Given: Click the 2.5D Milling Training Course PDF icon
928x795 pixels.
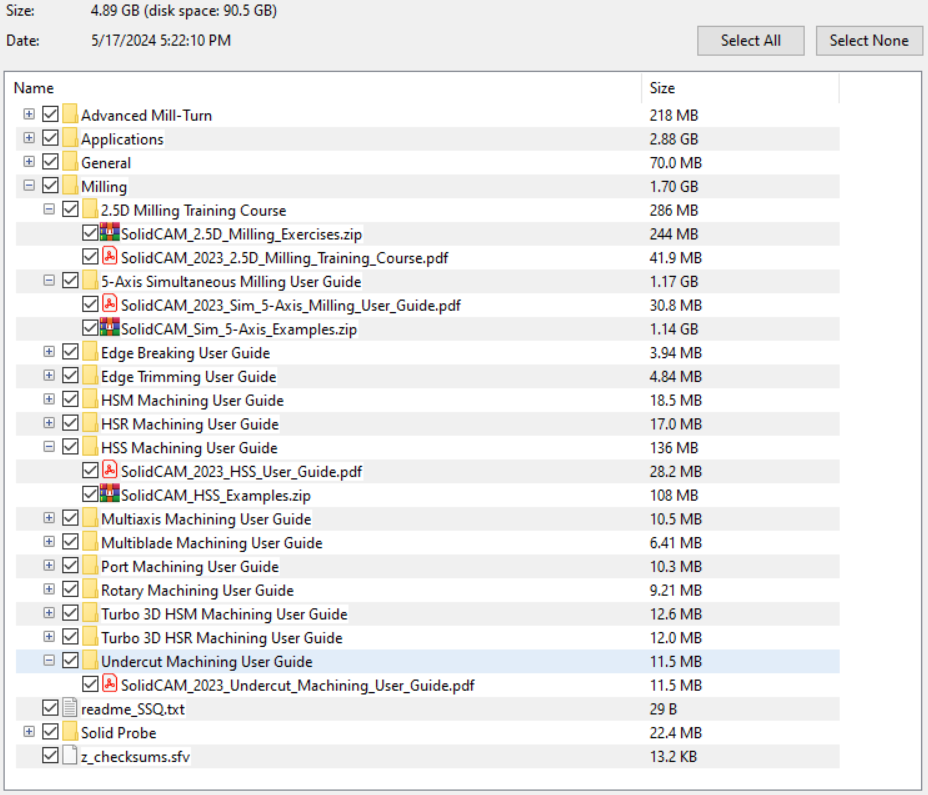Looking at the screenshot, I should 109,256.
